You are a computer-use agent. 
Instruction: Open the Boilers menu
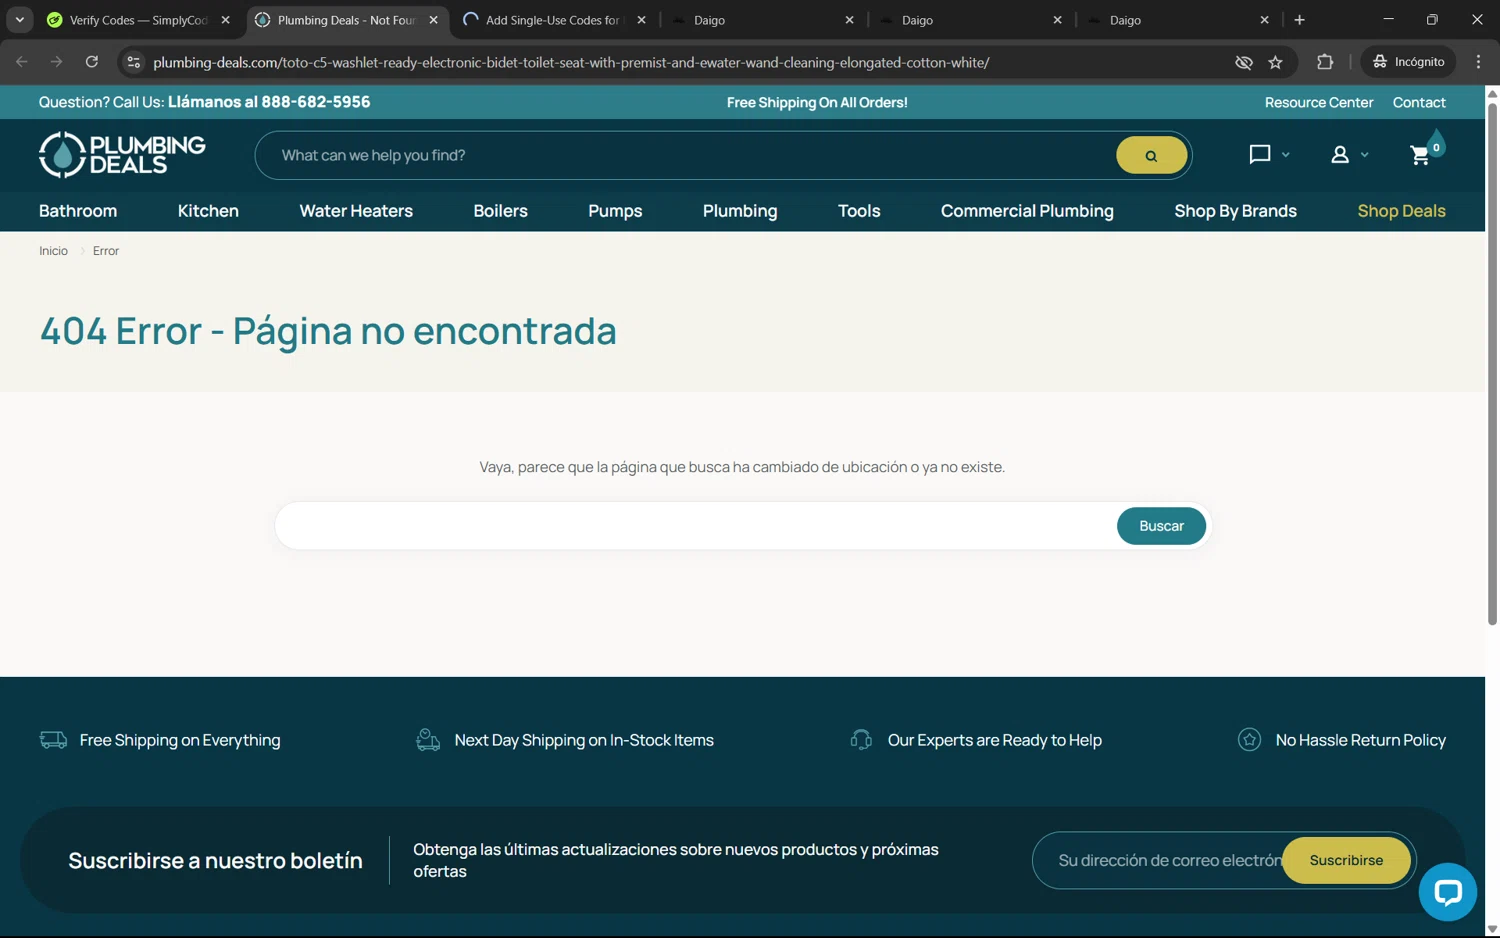point(500,211)
